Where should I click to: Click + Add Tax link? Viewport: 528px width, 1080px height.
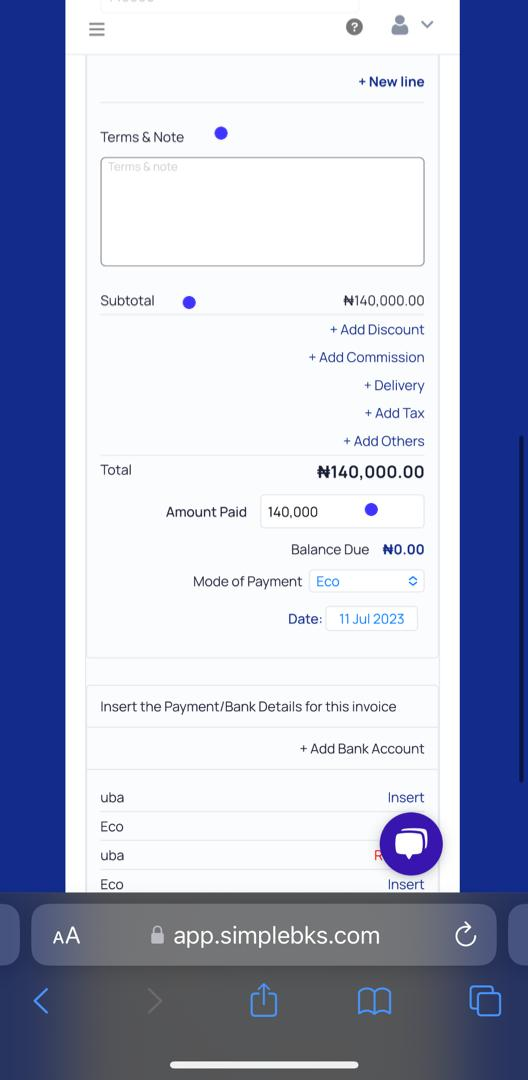(394, 413)
